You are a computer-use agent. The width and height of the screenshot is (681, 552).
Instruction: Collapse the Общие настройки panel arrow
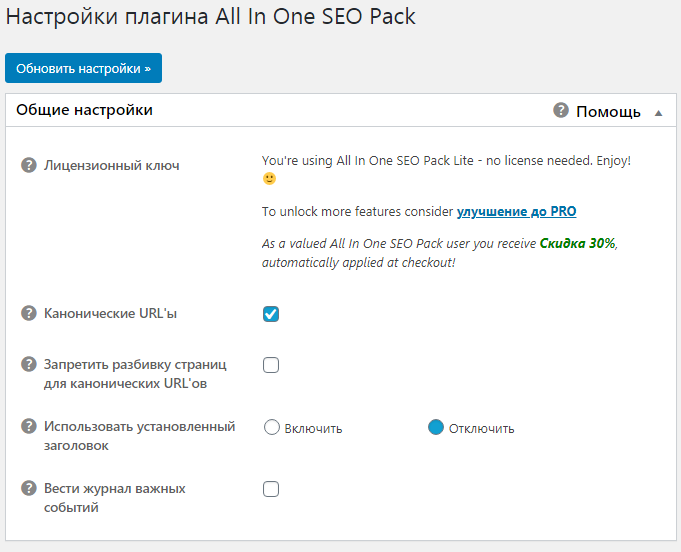tap(658, 113)
